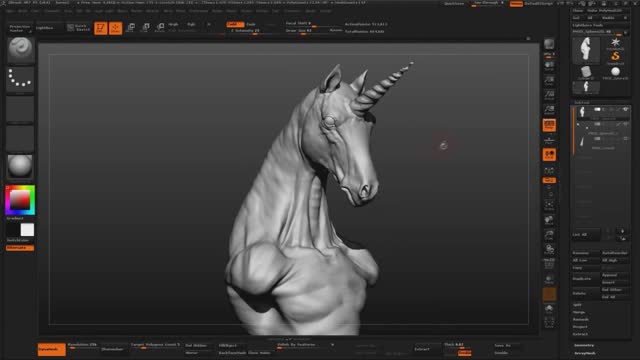Image resolution: width=640 pixels, height=360 pixels.
Task: Set canvas to Actual size
Action: [549, 95]
